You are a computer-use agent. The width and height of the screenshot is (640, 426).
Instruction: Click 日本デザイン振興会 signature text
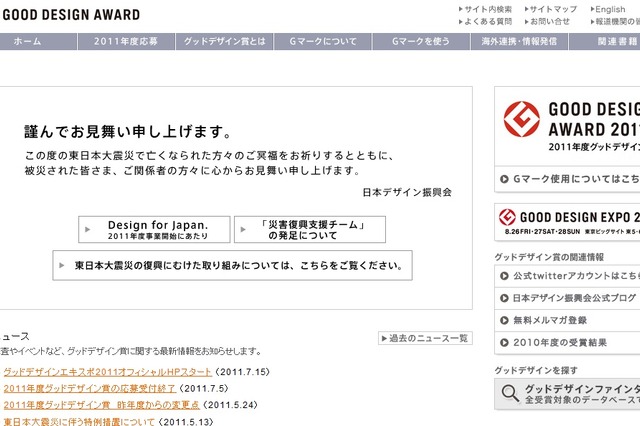[x=407, y=192]
